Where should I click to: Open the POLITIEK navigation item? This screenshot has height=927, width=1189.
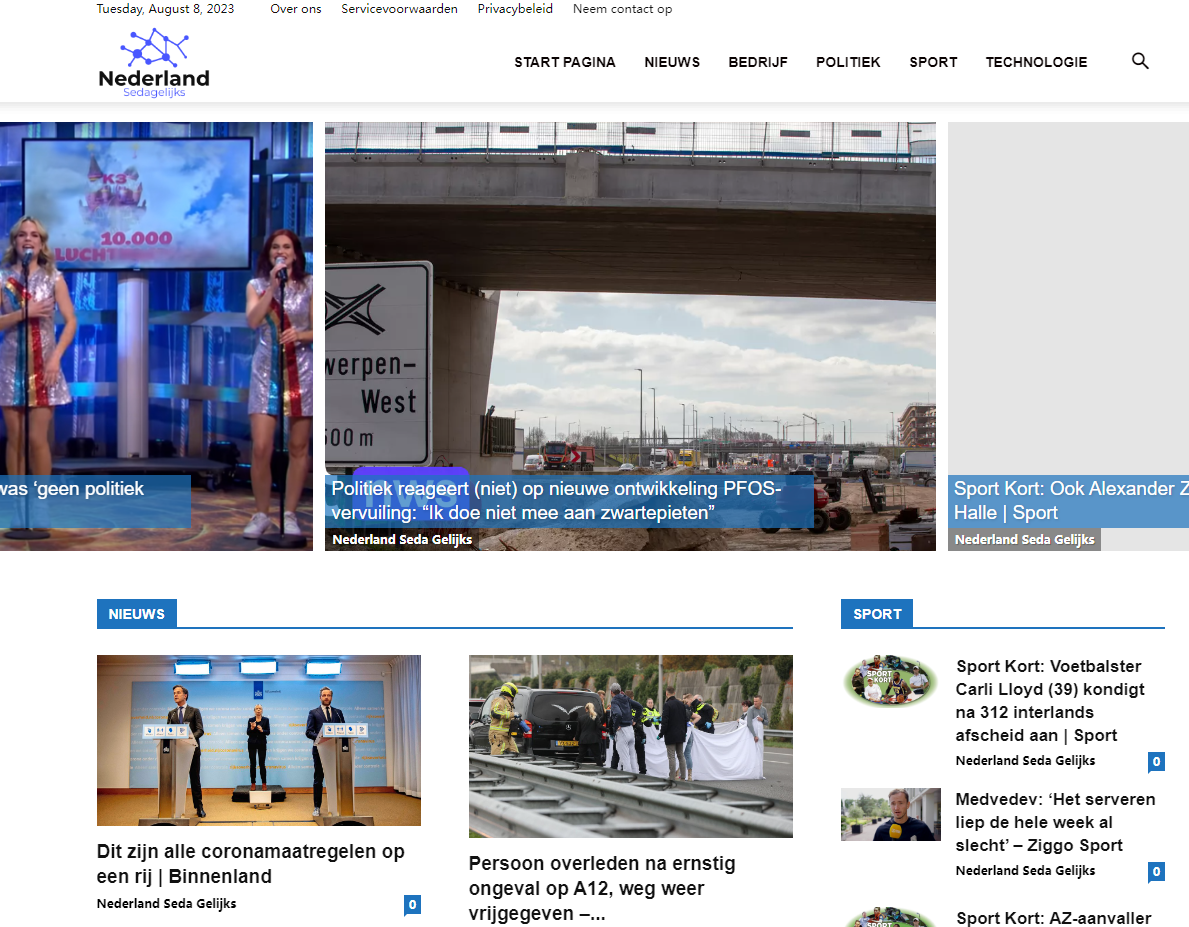click(848, 62)
